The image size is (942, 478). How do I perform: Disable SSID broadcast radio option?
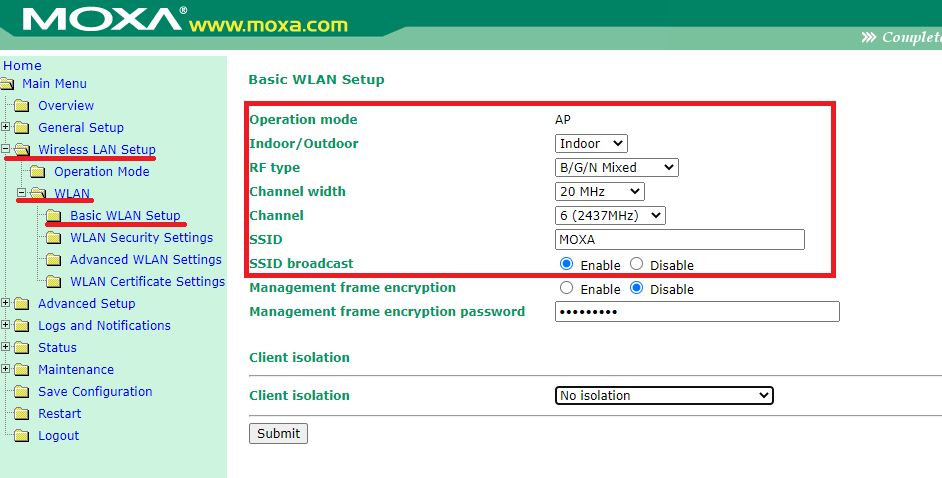637,265
